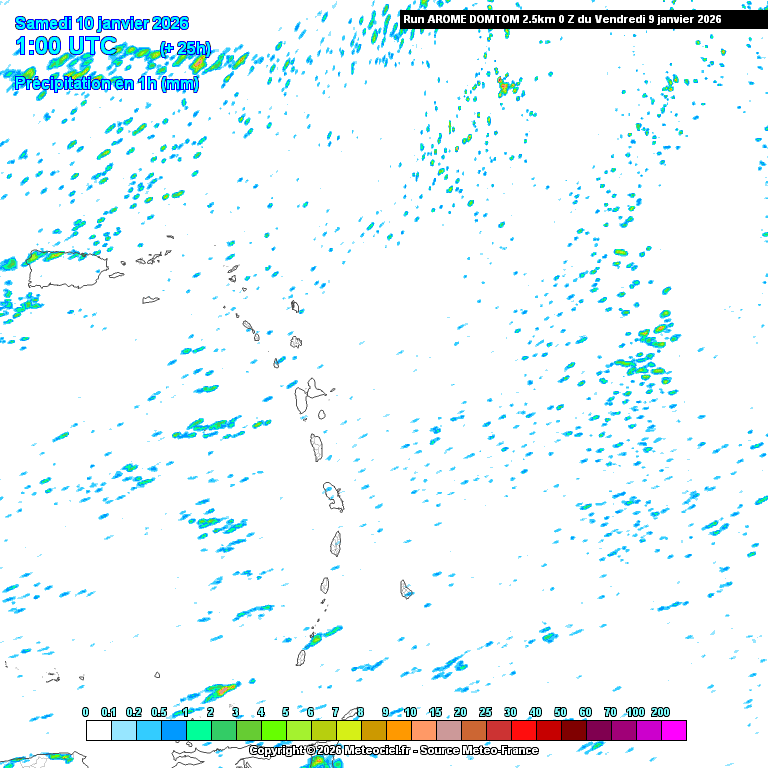
Task: Click Grenada island near the bottom
Action: click(x=300, y=658)
